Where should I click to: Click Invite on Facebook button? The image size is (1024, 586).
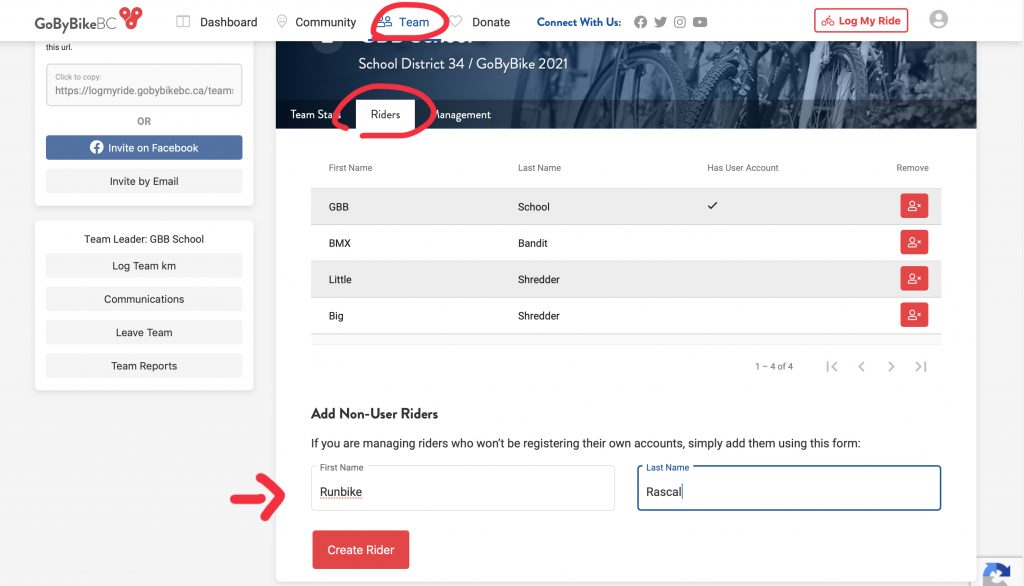[144, 148]
